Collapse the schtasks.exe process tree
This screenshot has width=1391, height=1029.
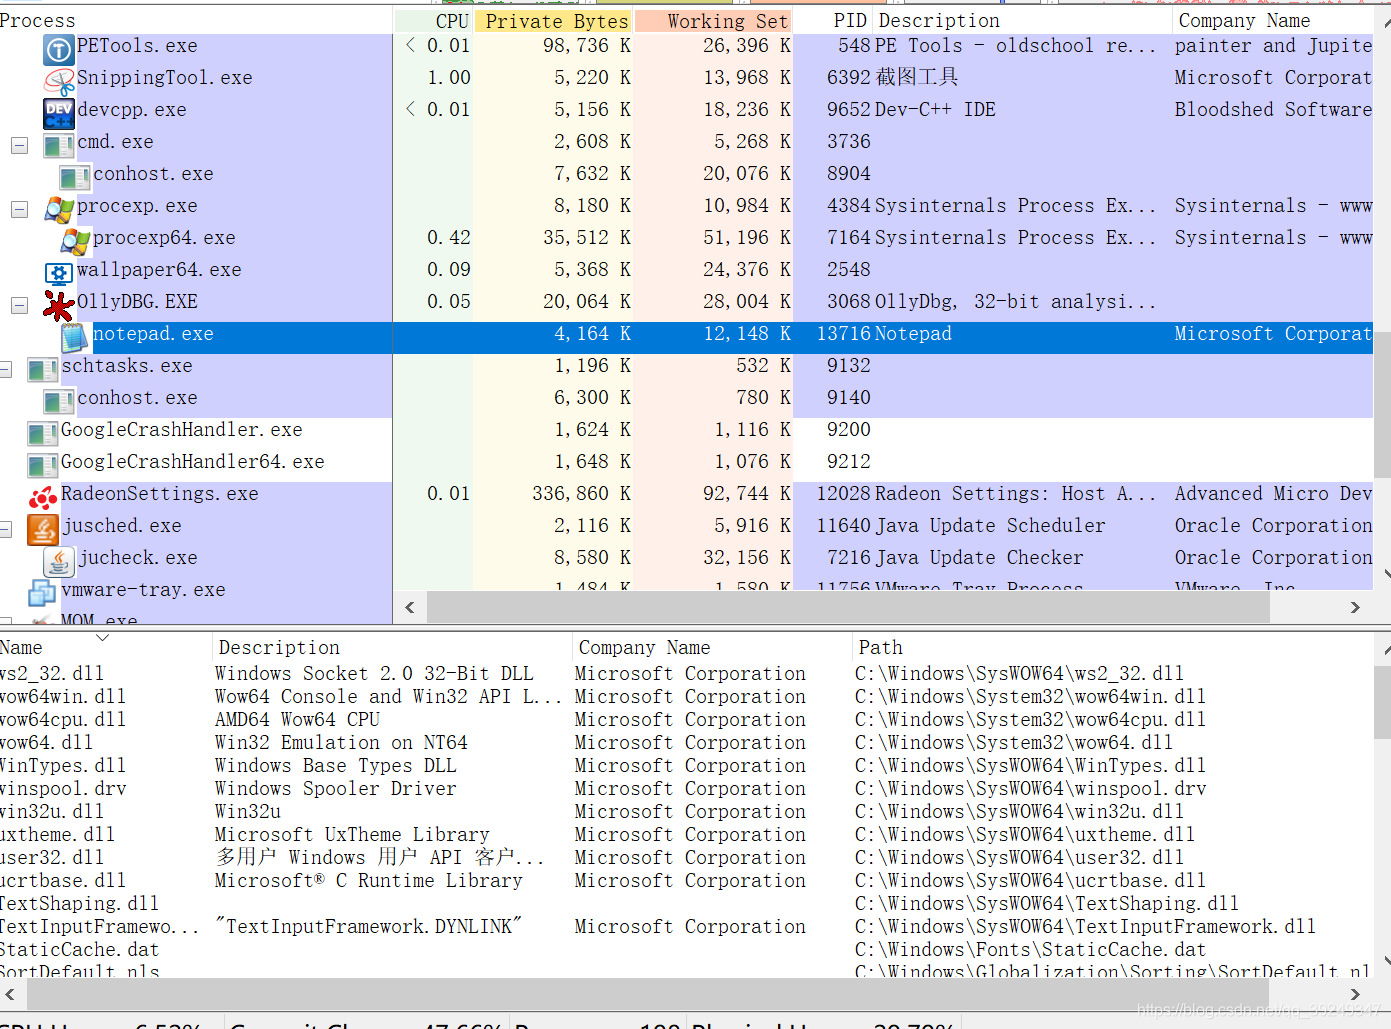pos(5,369)
